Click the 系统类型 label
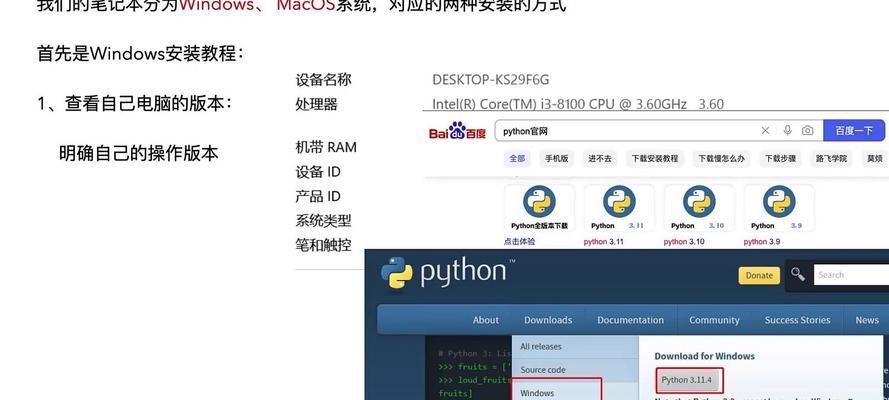This screenshot has width=889, height=400. pyautogui.click(x=323, y=220)
